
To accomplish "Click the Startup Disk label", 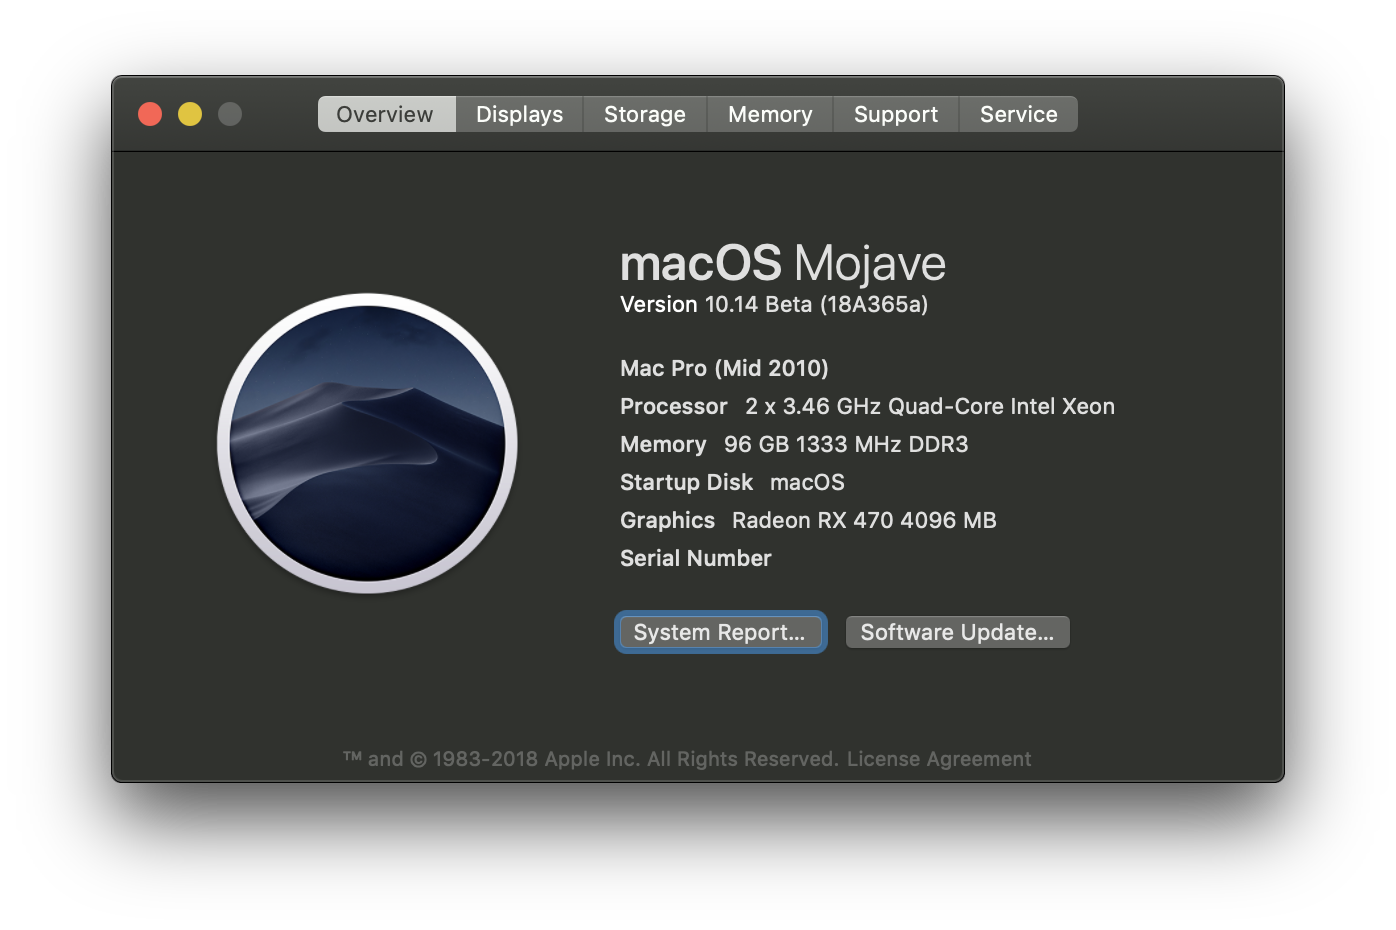I will [x=686, y=482].
